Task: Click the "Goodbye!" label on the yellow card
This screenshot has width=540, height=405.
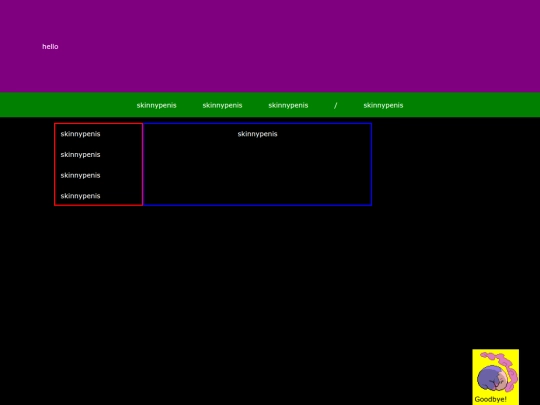Action: (490, 399)
